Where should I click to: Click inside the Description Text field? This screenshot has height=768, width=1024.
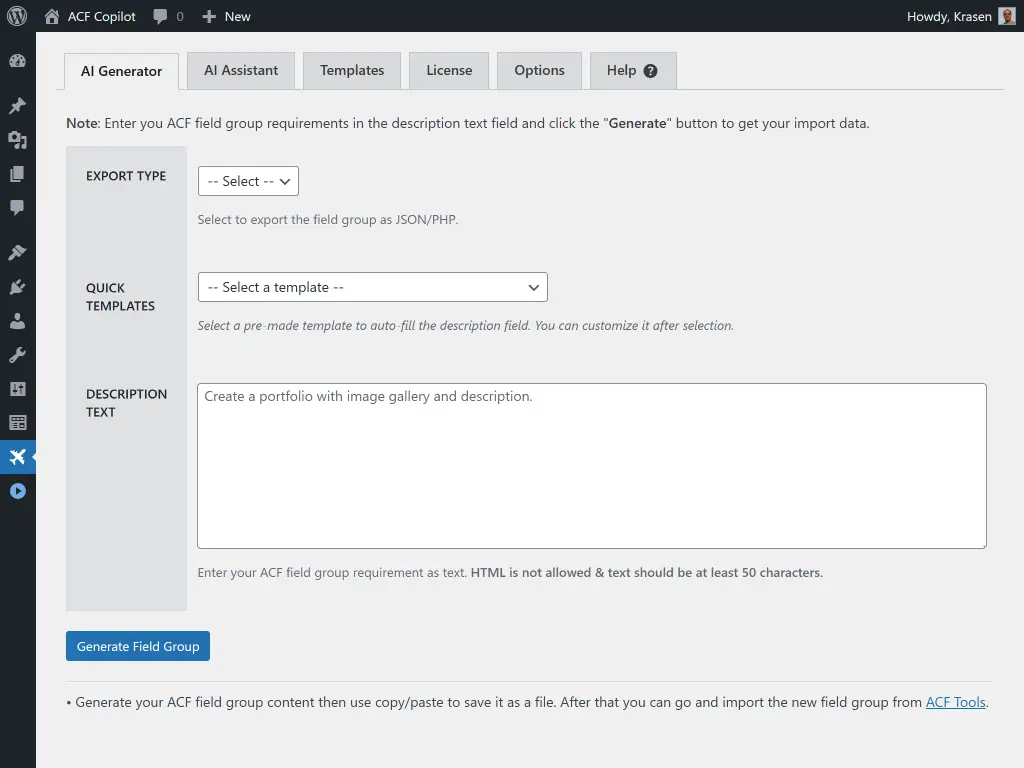click(x=590, y=465)
